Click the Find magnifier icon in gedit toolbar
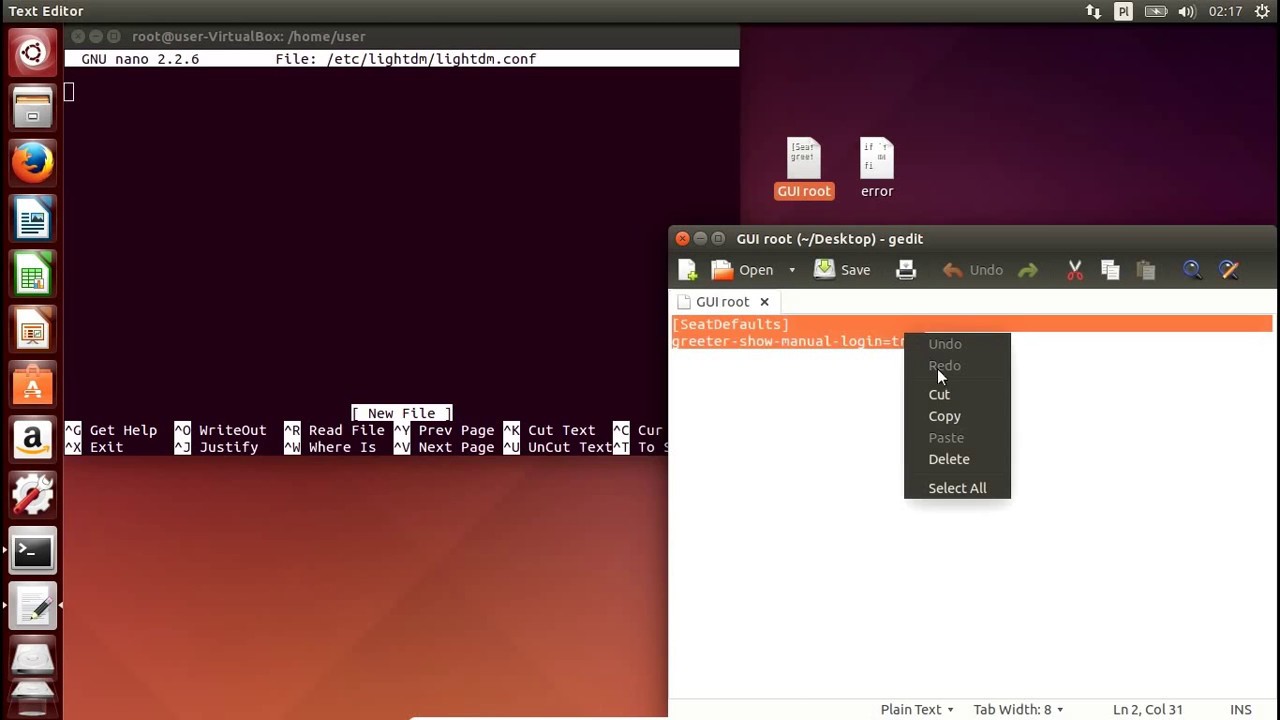Screen dimensions: 1280x720 pyautogui.click(x=1192, y=270)
